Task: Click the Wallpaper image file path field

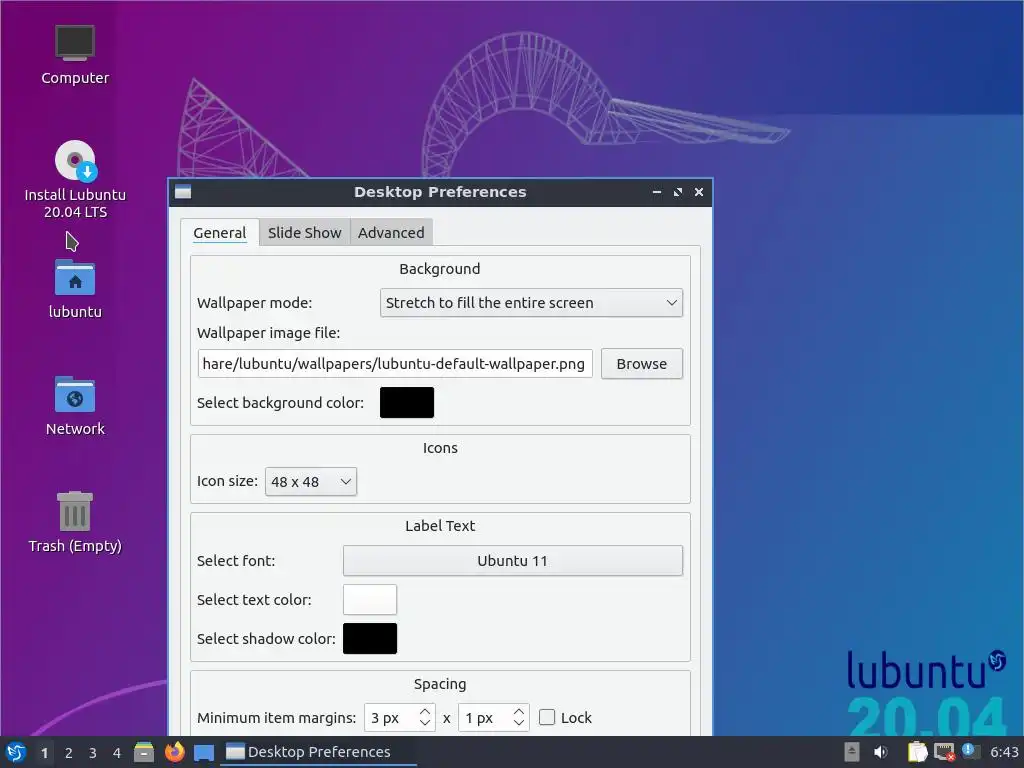Action: [x=395, y=364]
